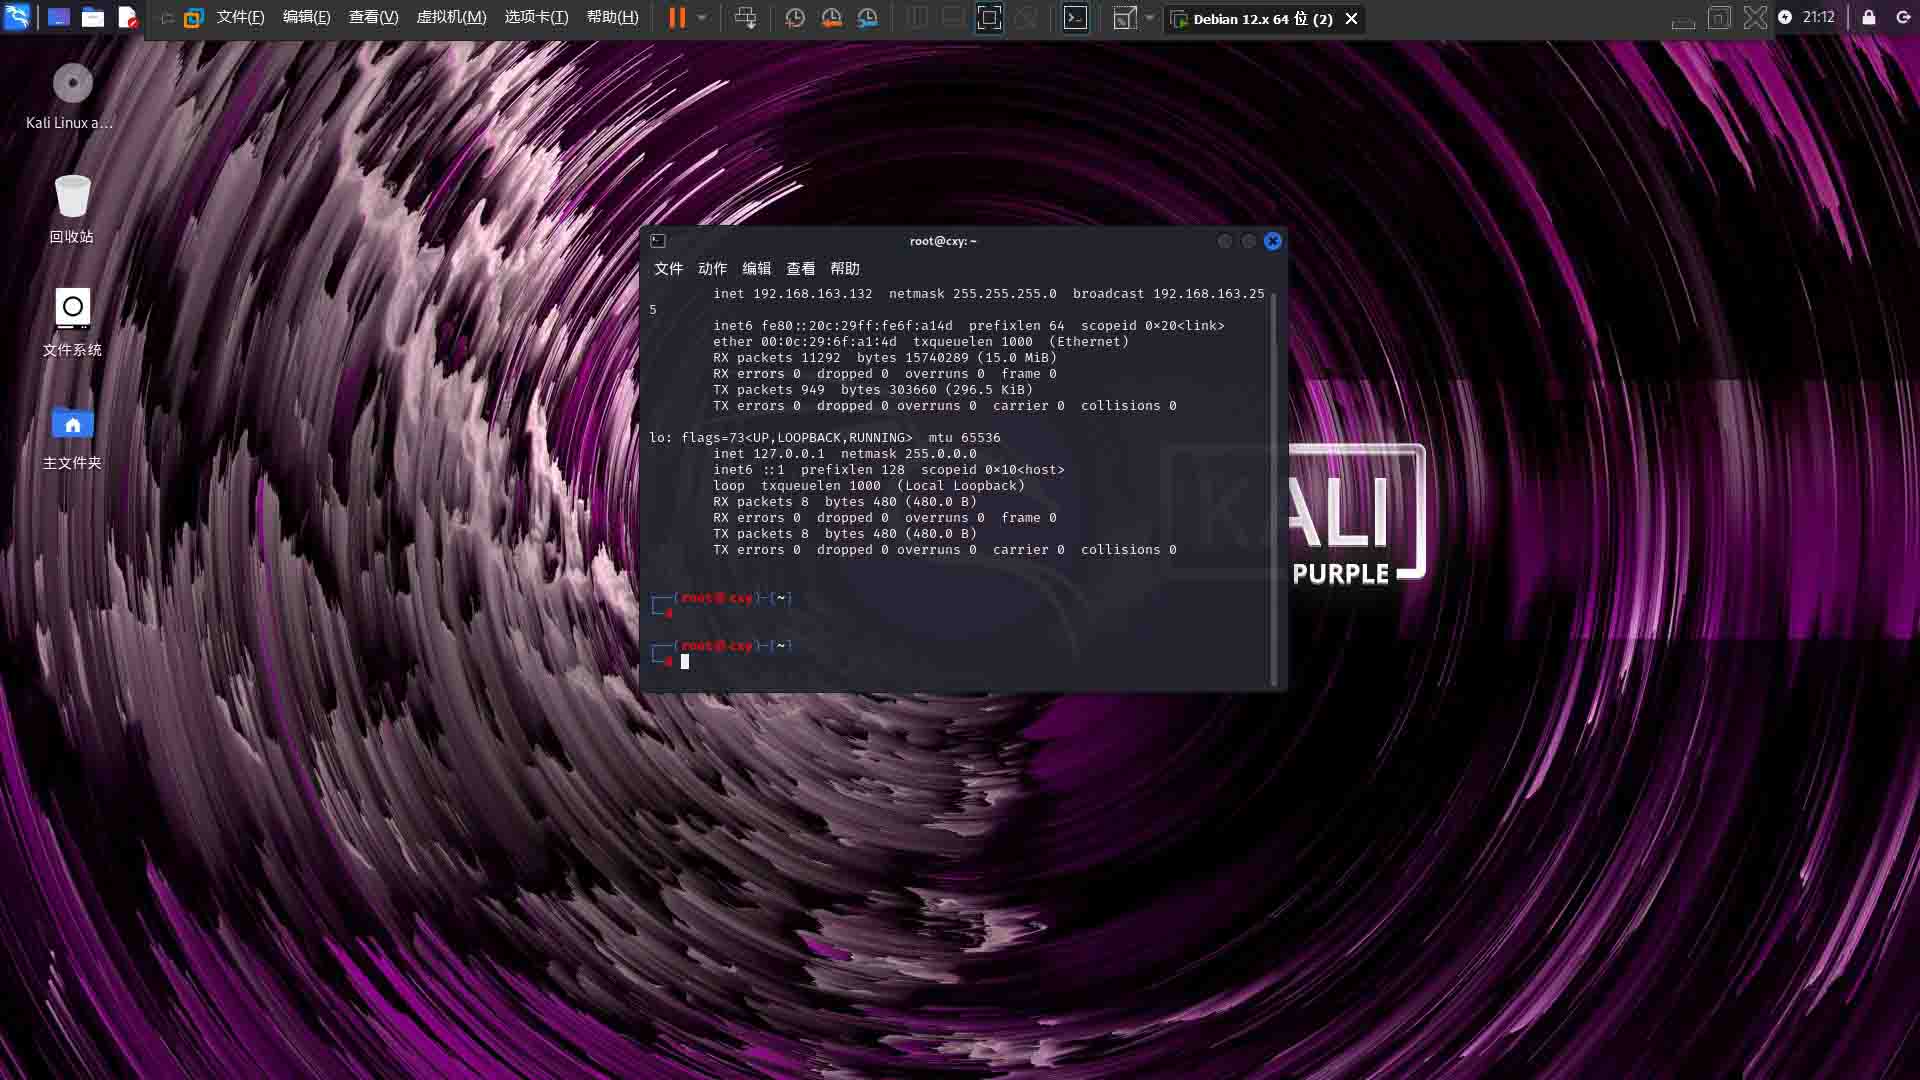Click the lock screen icon
The width and height of the screenshot is (1920, 1080).
(x=1868, y=18)
